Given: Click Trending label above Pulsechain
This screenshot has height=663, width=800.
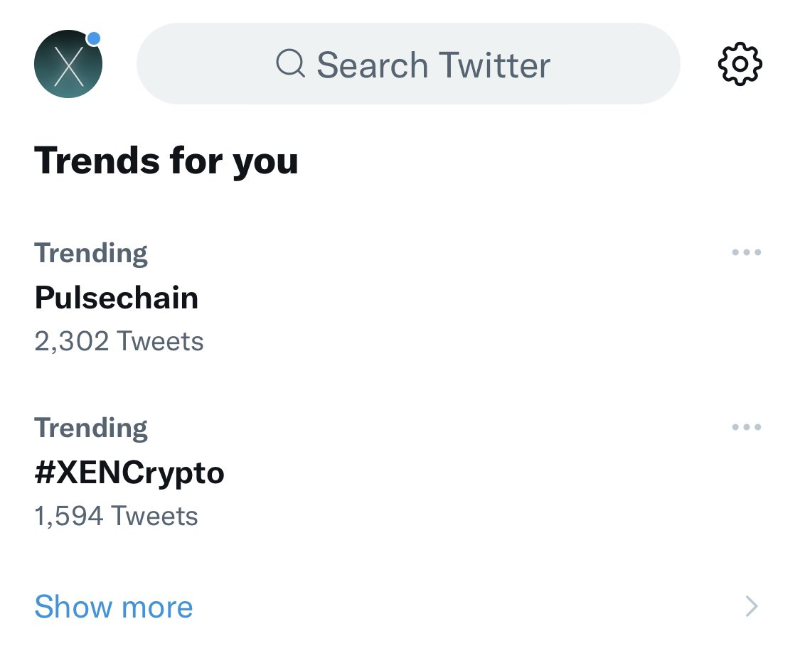Looking at the screenshot, I should coord(91,254).
